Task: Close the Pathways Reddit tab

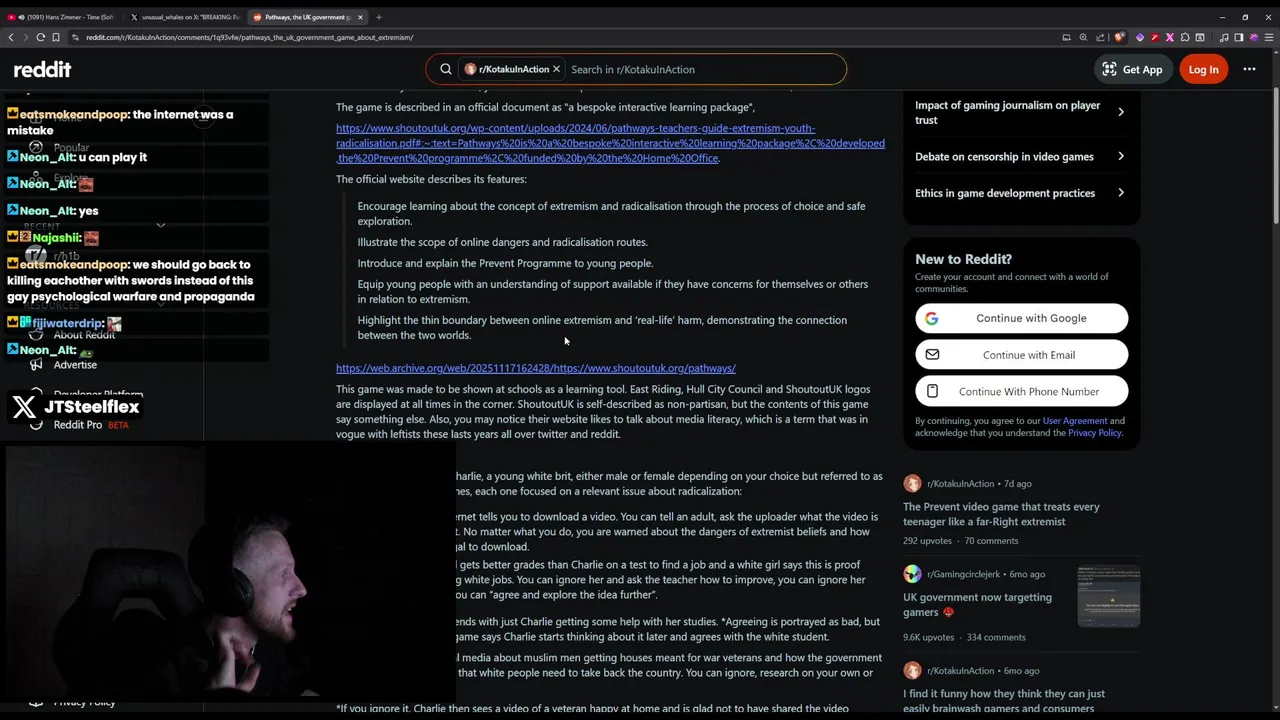Action: pyautogui.click(x=360, y=17)
